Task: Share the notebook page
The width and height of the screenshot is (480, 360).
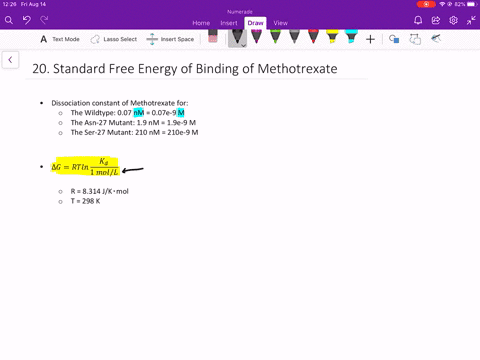Action: coord(436,20)
